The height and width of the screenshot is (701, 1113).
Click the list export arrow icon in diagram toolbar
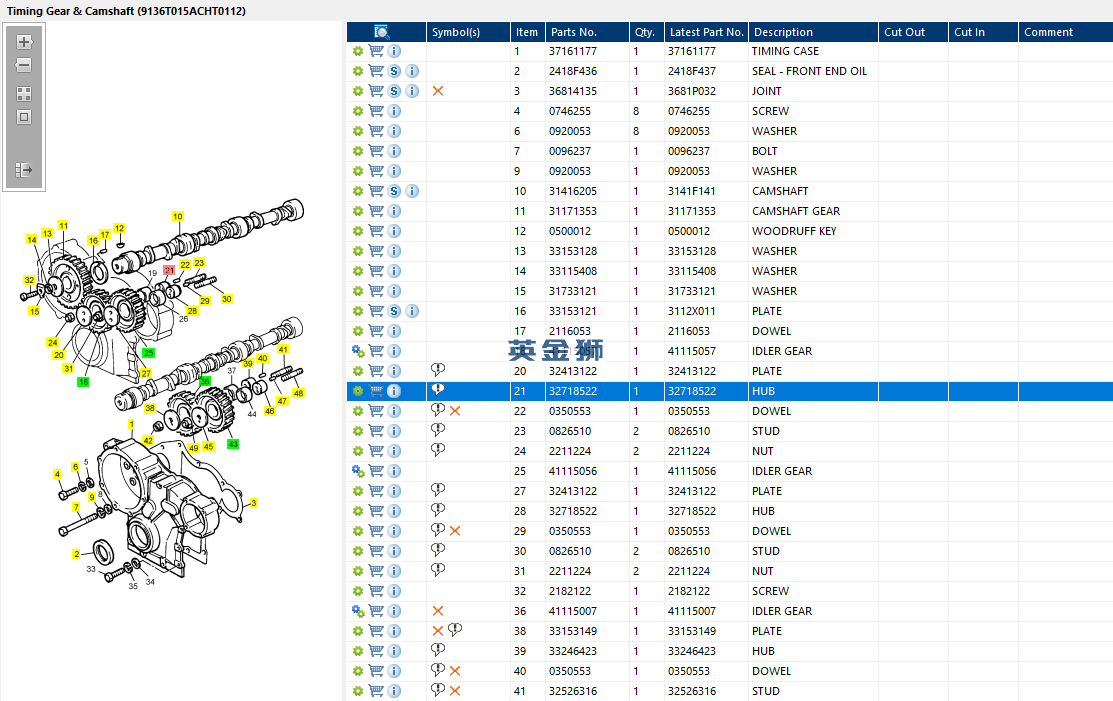click(x=24, y=170)
